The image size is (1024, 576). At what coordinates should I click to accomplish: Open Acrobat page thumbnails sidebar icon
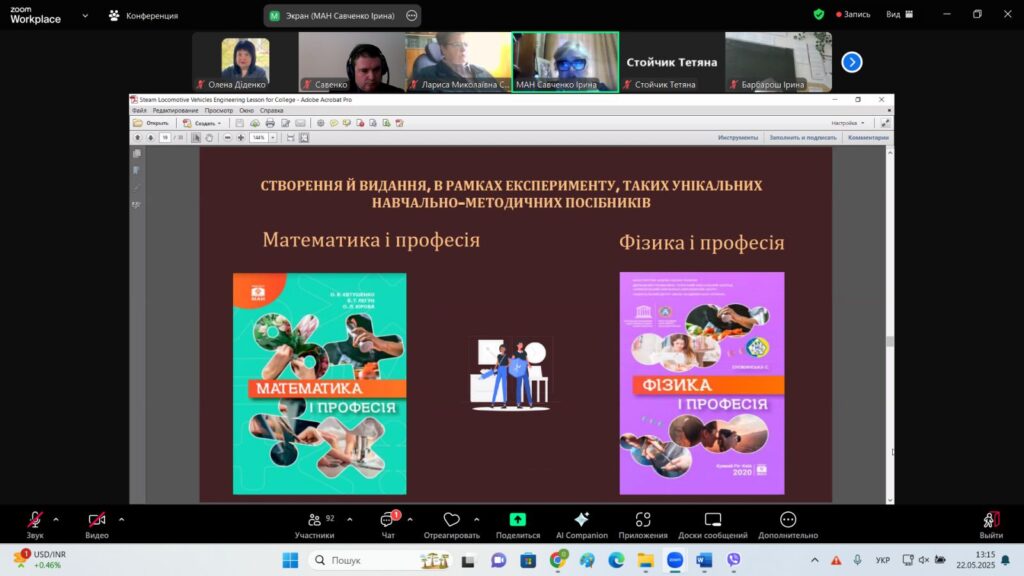tap(136, 153)
